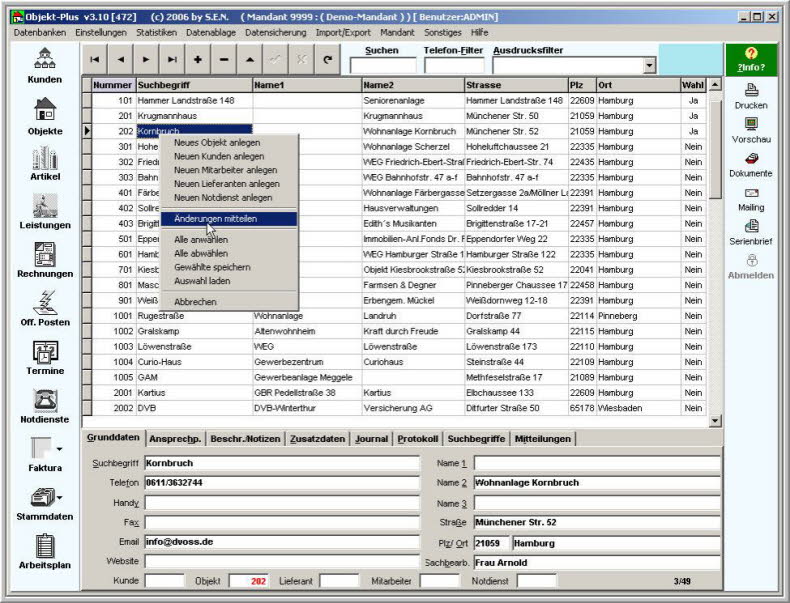Click the Email field with info@dvoss.de
This screenshot has width=790, height=603.
pyautogui.click(x=282, y=542)
